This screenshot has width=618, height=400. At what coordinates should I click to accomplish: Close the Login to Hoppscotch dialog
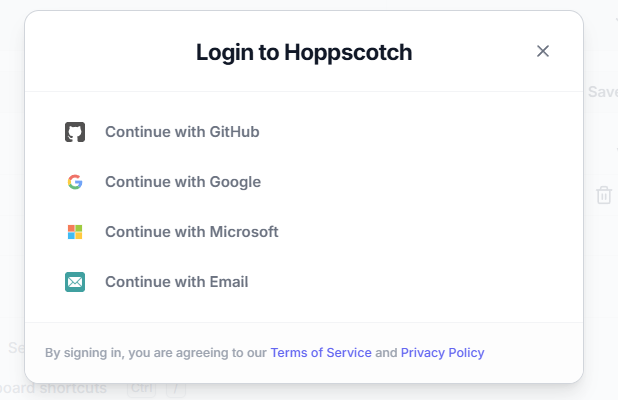click(x=543, y=51)
